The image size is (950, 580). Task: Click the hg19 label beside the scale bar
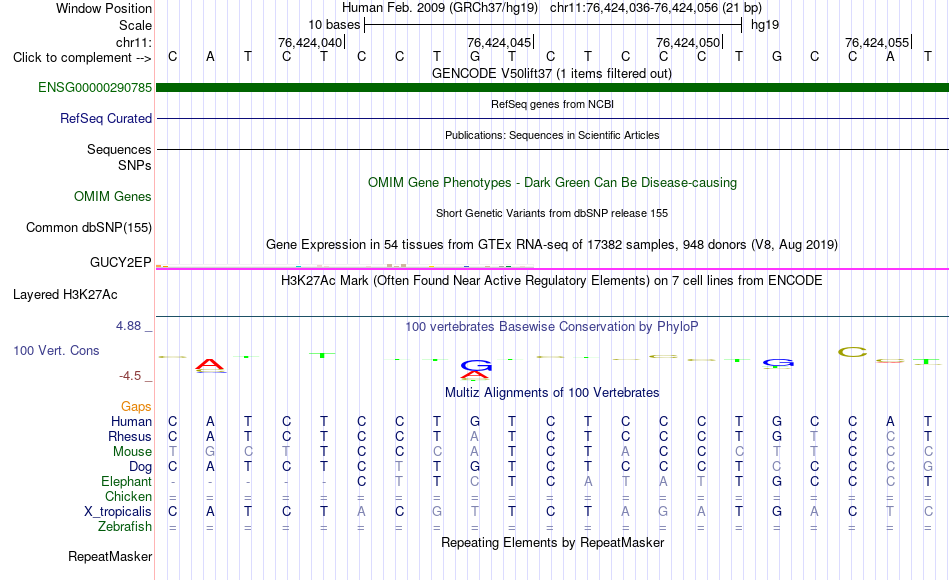[x=765, y=25]
